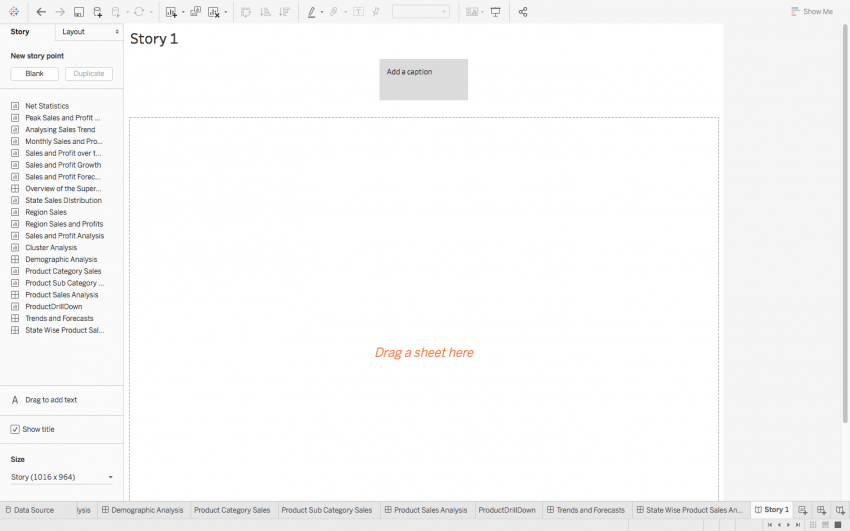850x531 pixels.
Task: Click the vertical scrollbar on the right
Action: (845, 225)
